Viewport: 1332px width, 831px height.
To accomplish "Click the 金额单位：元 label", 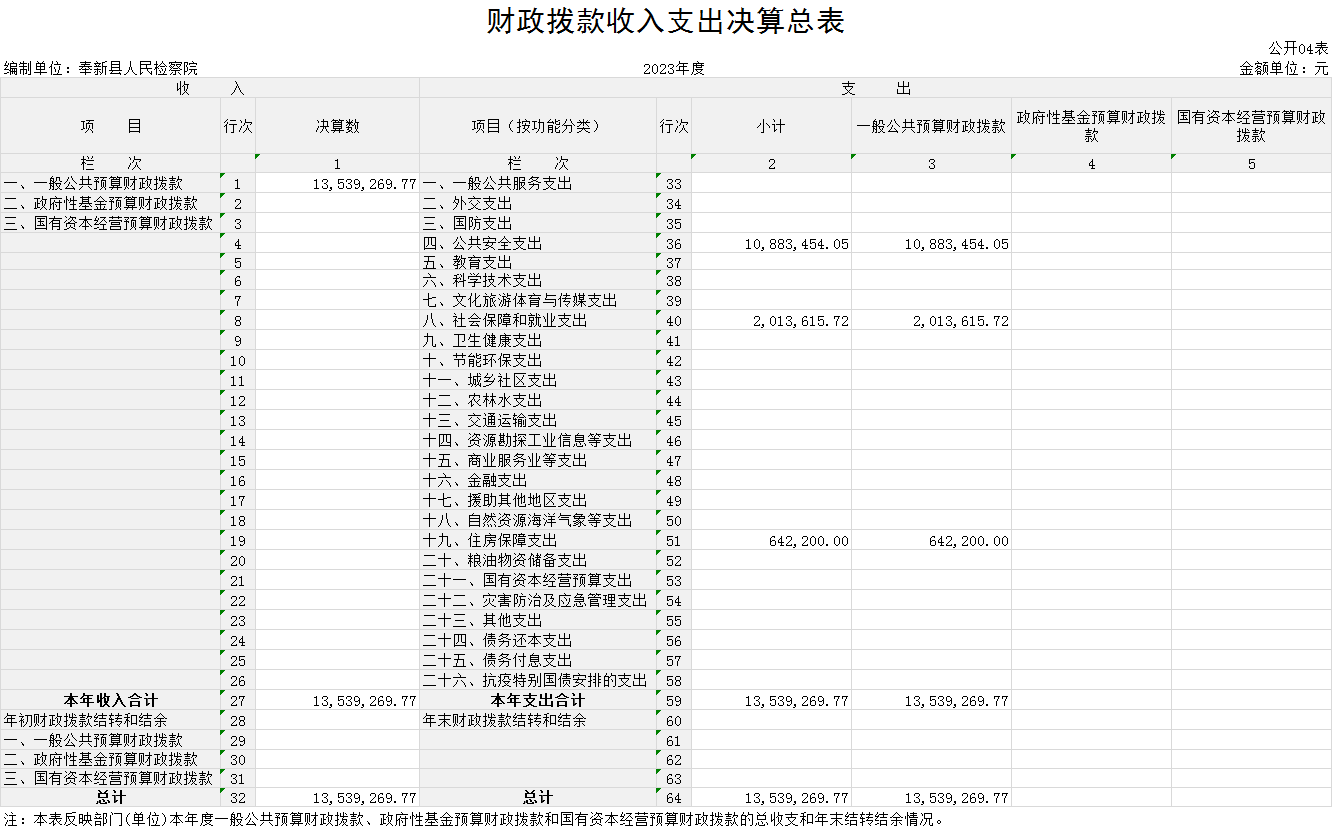I will pos(1283,68).
